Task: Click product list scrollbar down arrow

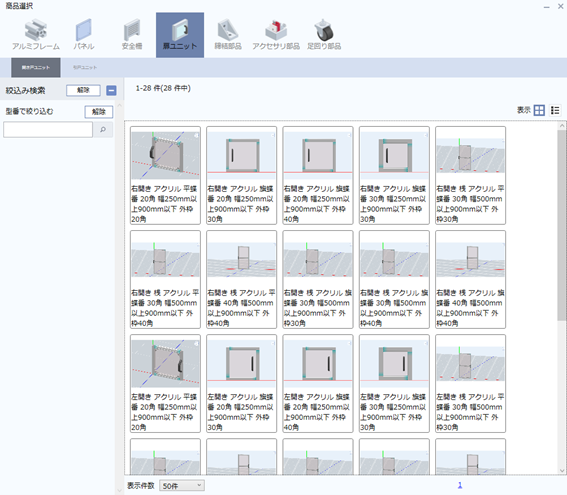Action: (x=562, y=470)
